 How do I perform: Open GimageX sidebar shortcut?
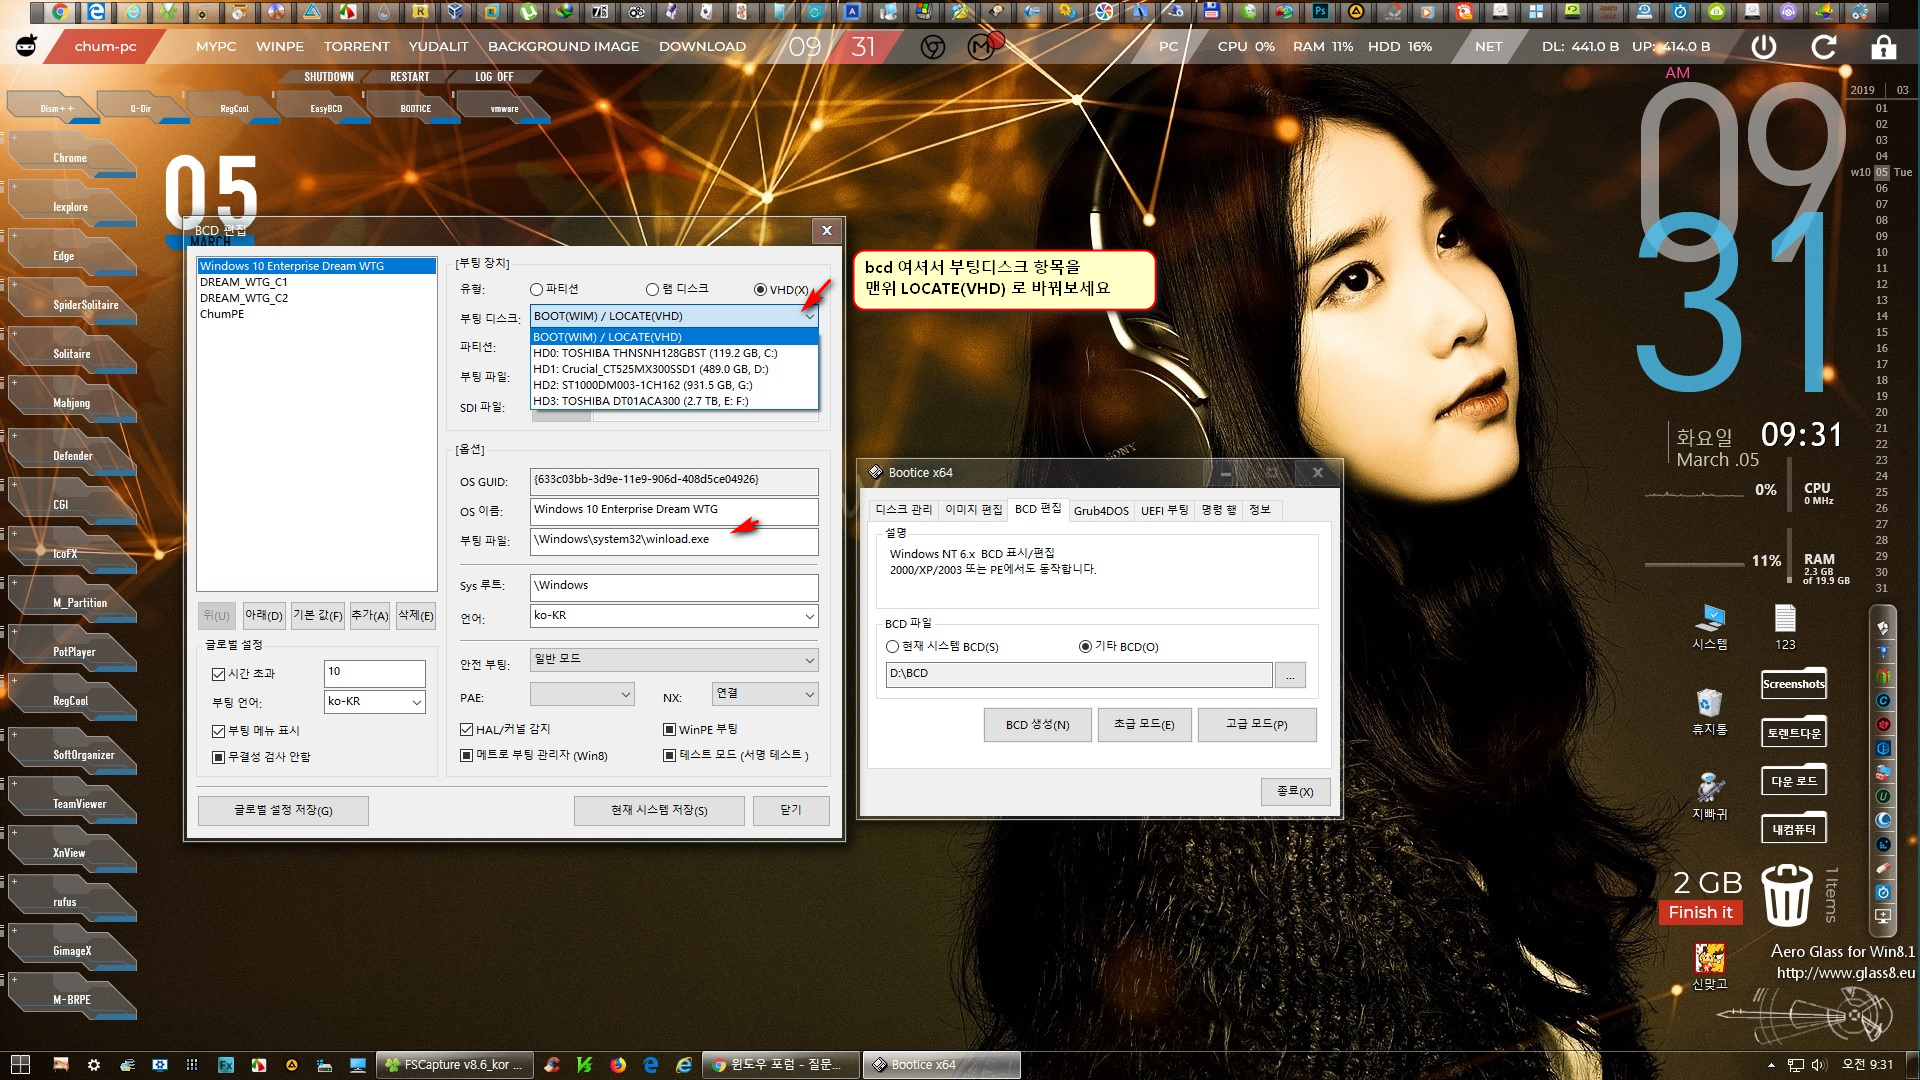point(72,951)
